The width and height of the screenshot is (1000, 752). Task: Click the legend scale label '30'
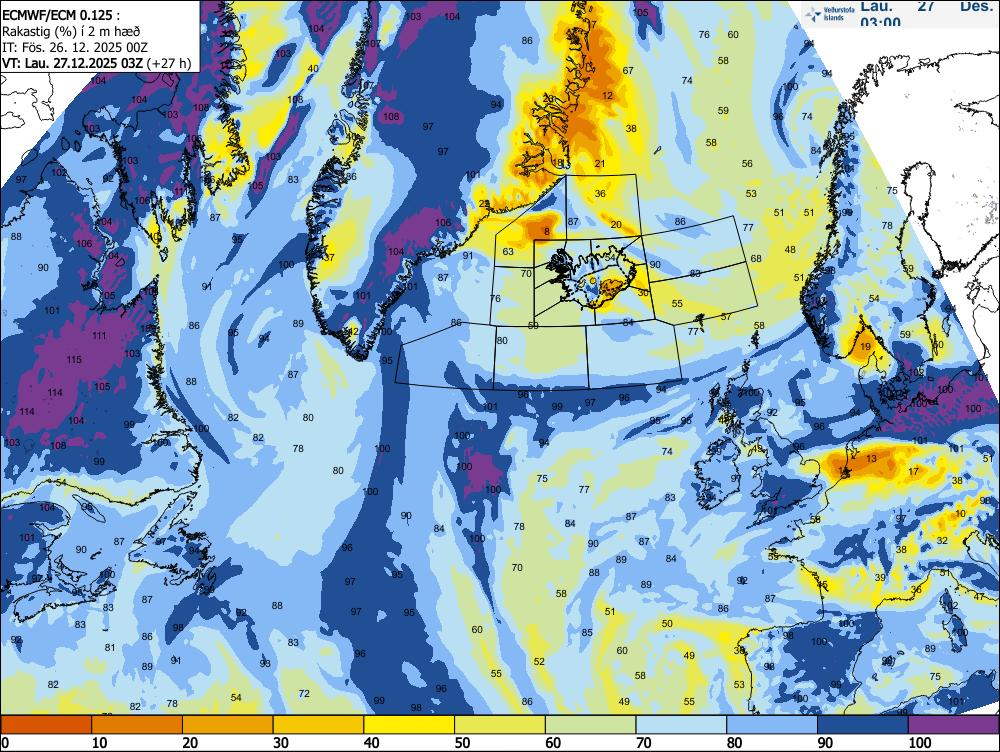[281, 742]
